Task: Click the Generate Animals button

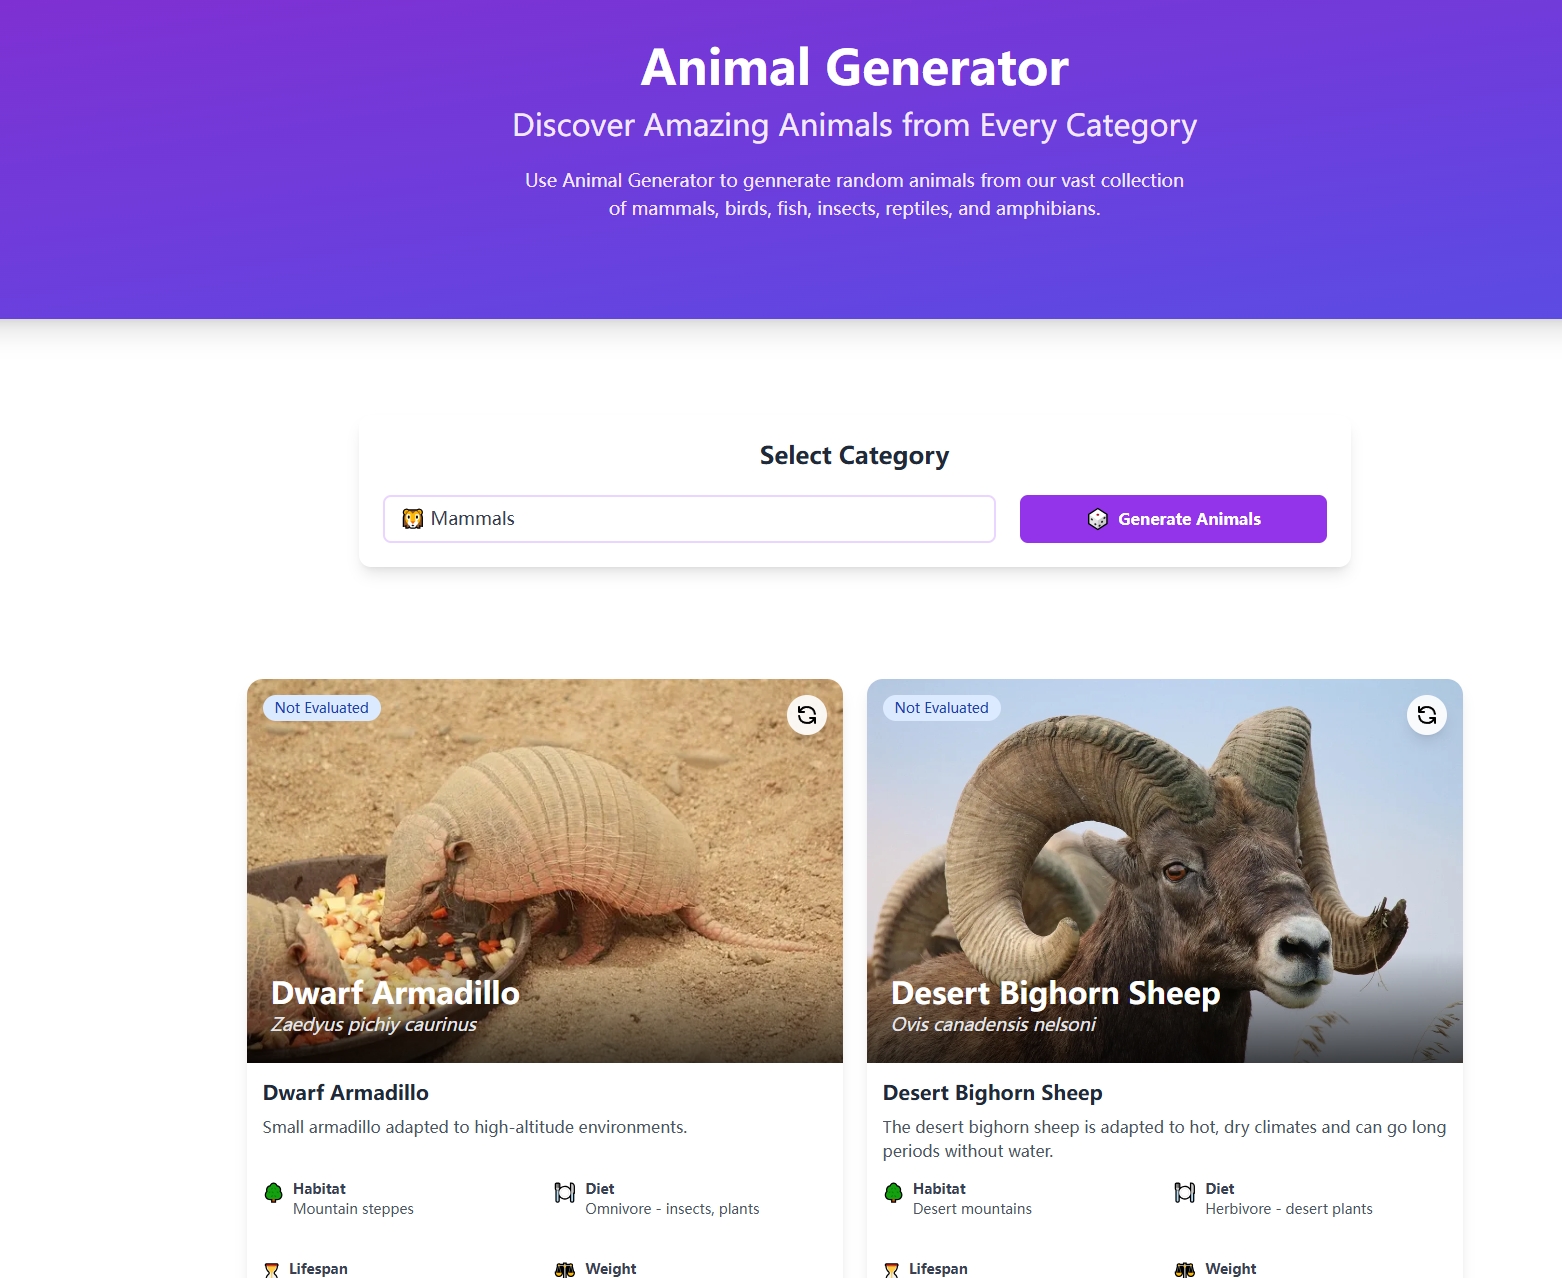Action: click(1173, 519)
